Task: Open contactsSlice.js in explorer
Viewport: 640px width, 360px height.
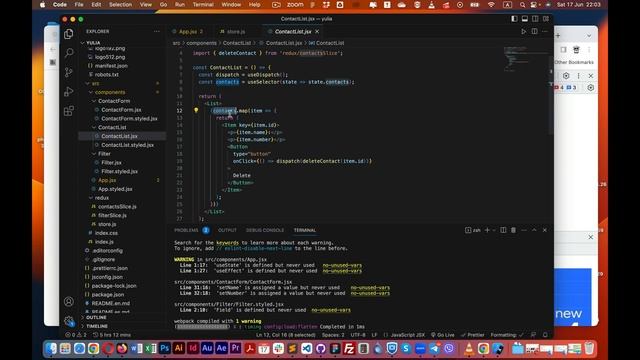Action: 117,207
